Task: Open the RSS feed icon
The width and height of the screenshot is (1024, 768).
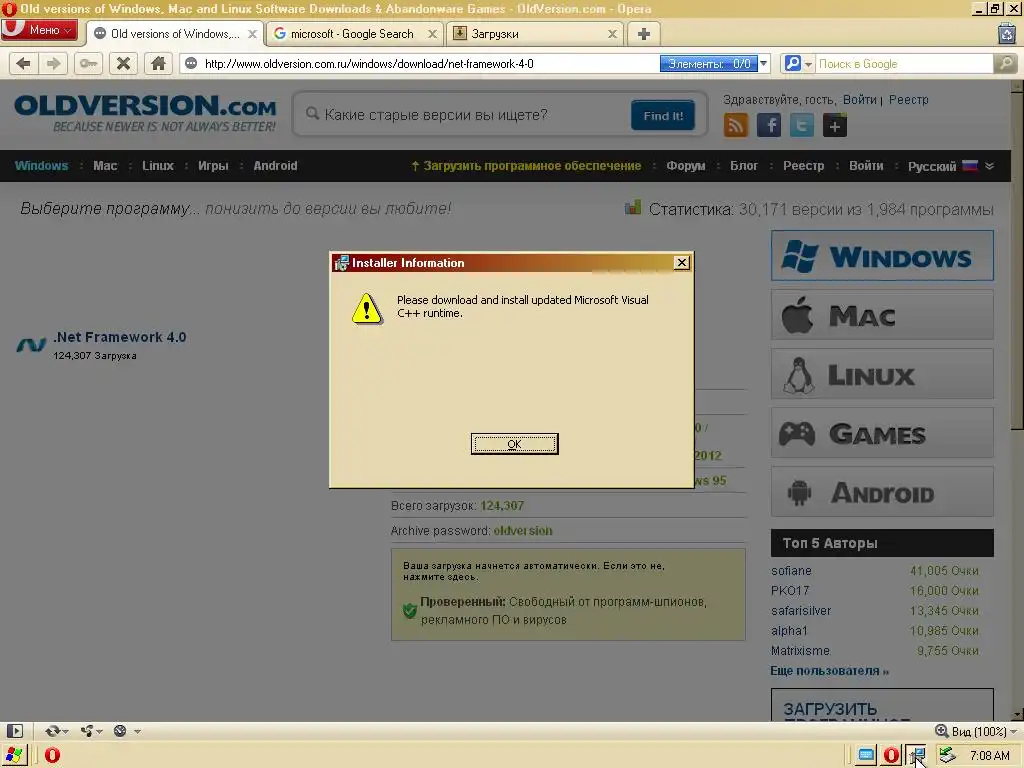Action: 735,125
